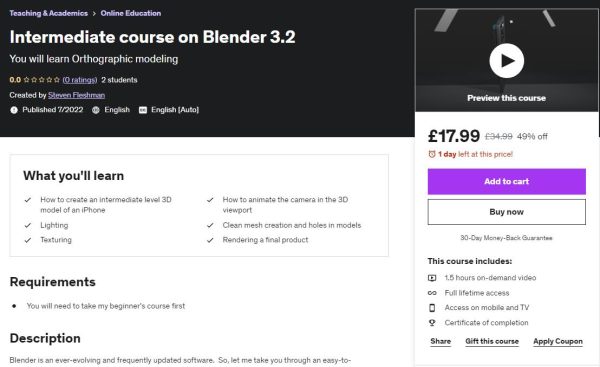Click the globe language icon

[96, 110]
